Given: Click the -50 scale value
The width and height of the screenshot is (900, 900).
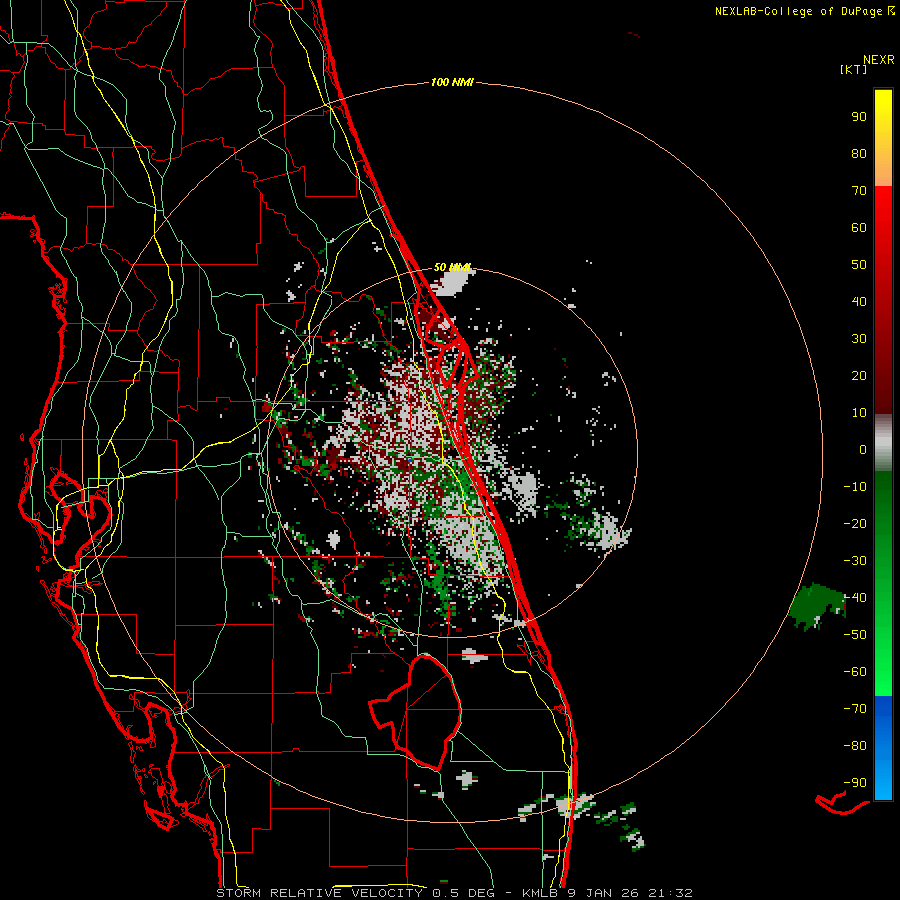Looking at the screenshot, I should point(855,634).
